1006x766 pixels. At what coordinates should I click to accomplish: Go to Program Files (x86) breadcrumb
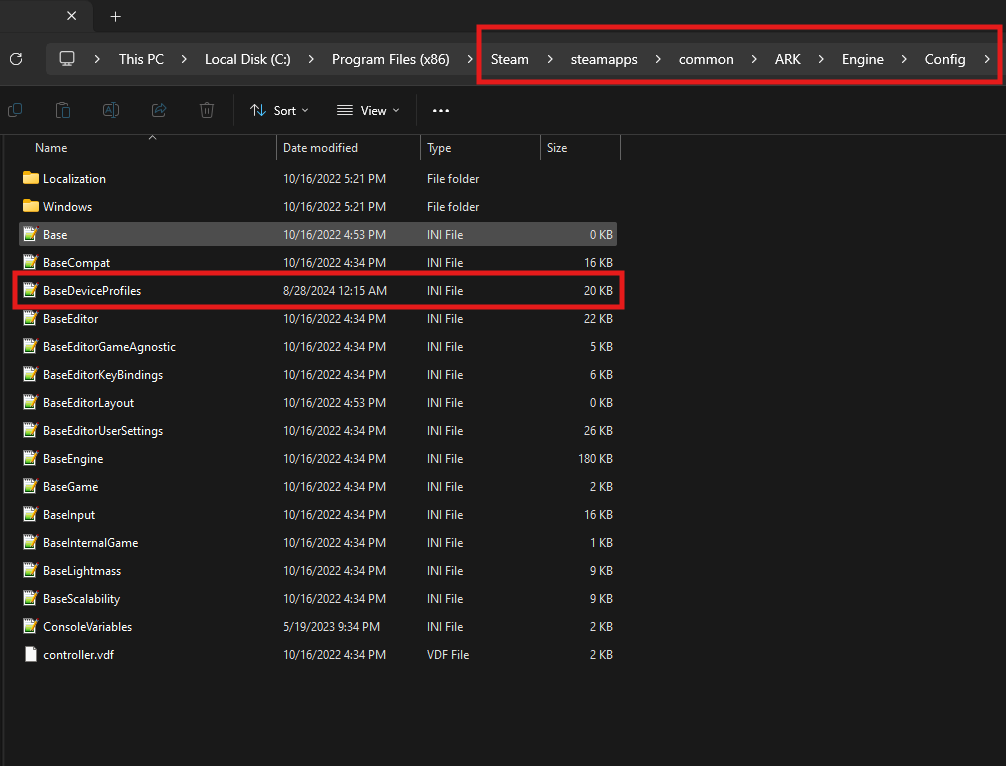[x=390, y=59]
